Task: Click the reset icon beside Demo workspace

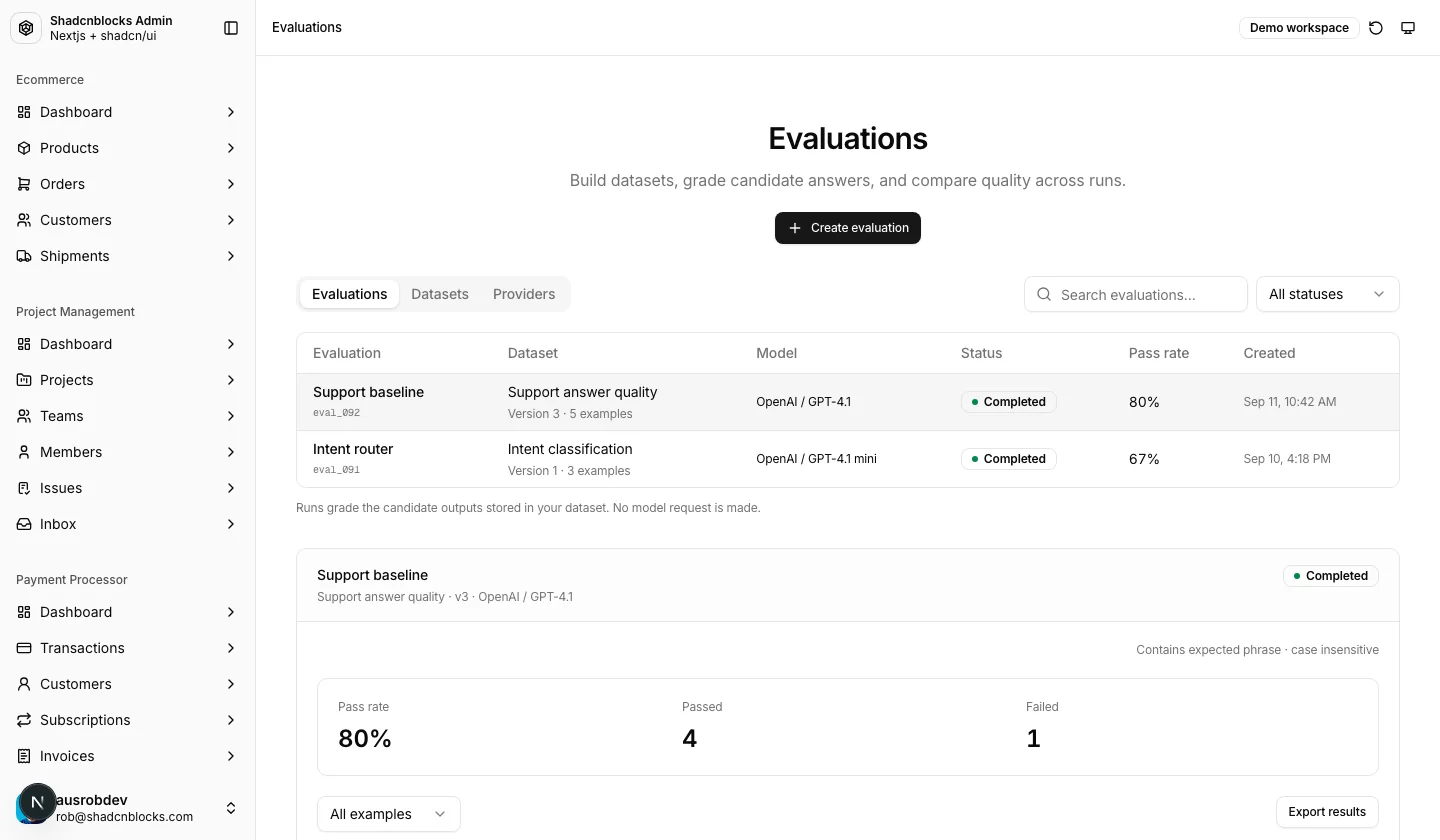Action: pos(1376,28)
